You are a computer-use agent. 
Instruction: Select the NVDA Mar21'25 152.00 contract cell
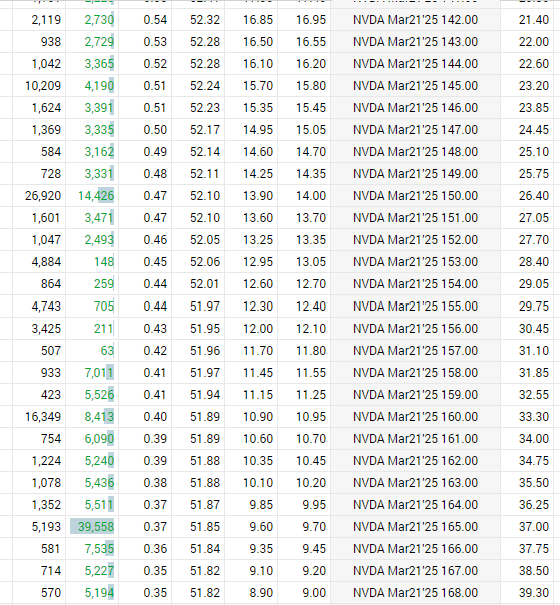tap(415, 240)
